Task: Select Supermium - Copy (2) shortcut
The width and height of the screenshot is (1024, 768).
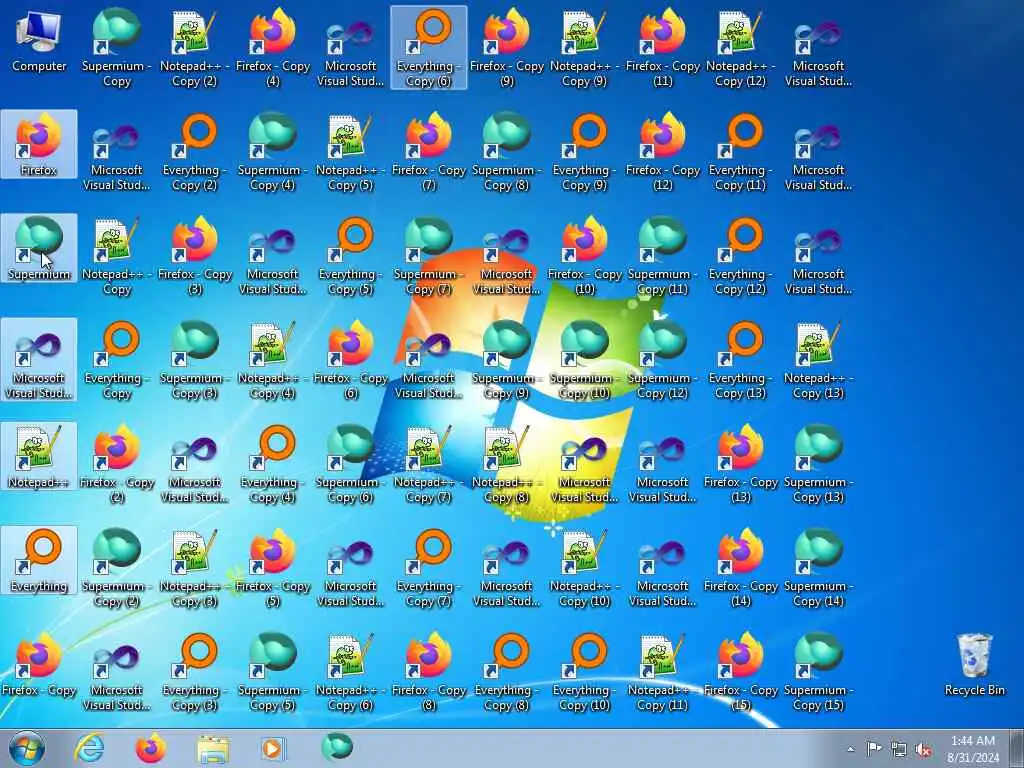Action: pos(117,568)
